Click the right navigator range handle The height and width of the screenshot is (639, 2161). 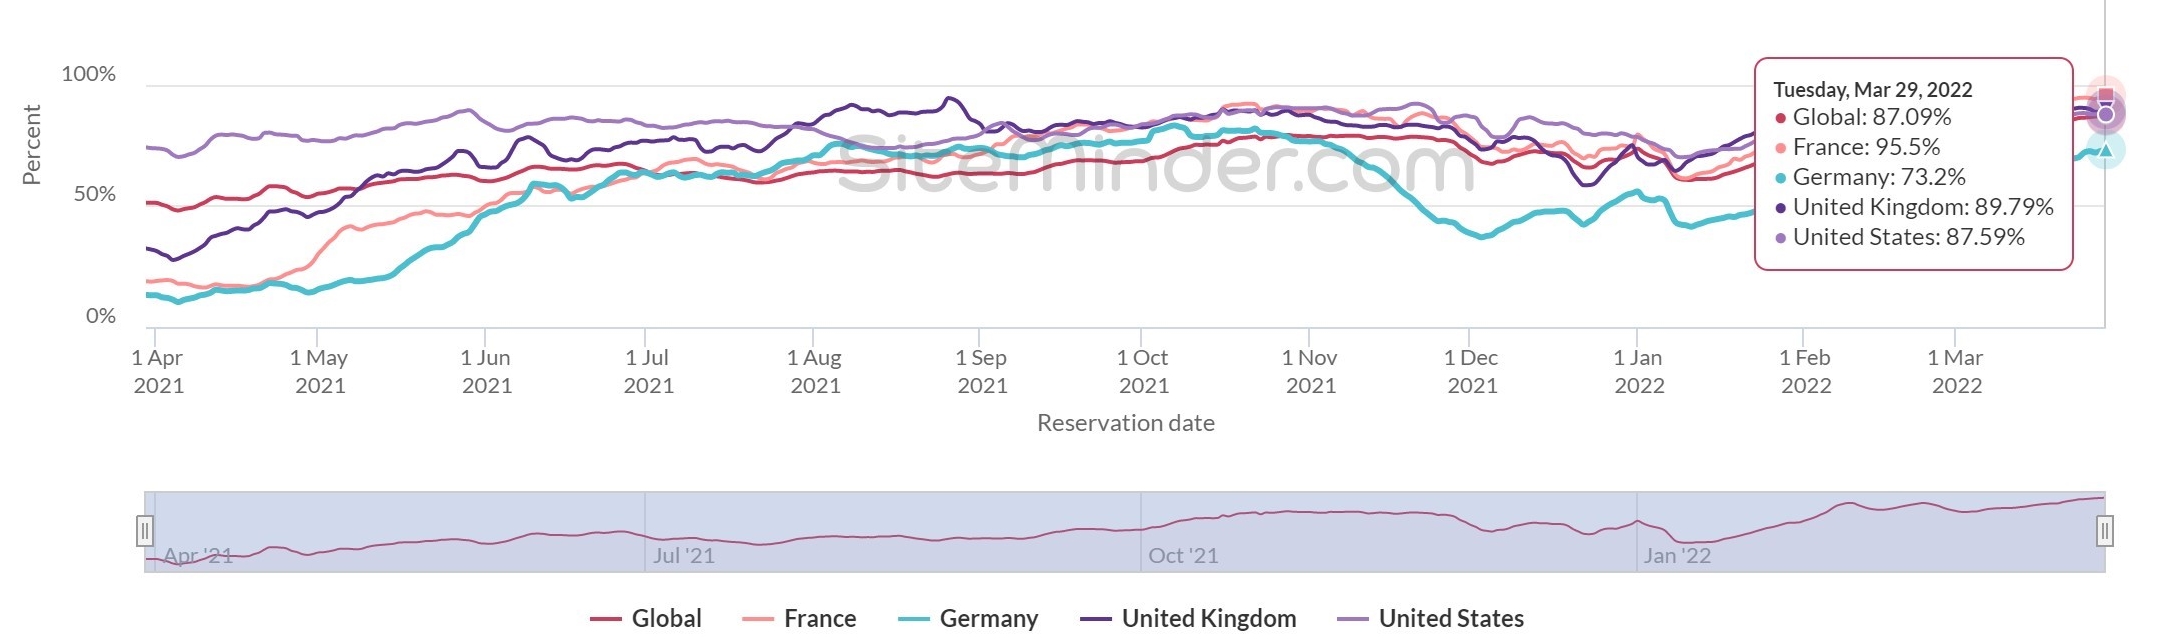pos(2105,531)
